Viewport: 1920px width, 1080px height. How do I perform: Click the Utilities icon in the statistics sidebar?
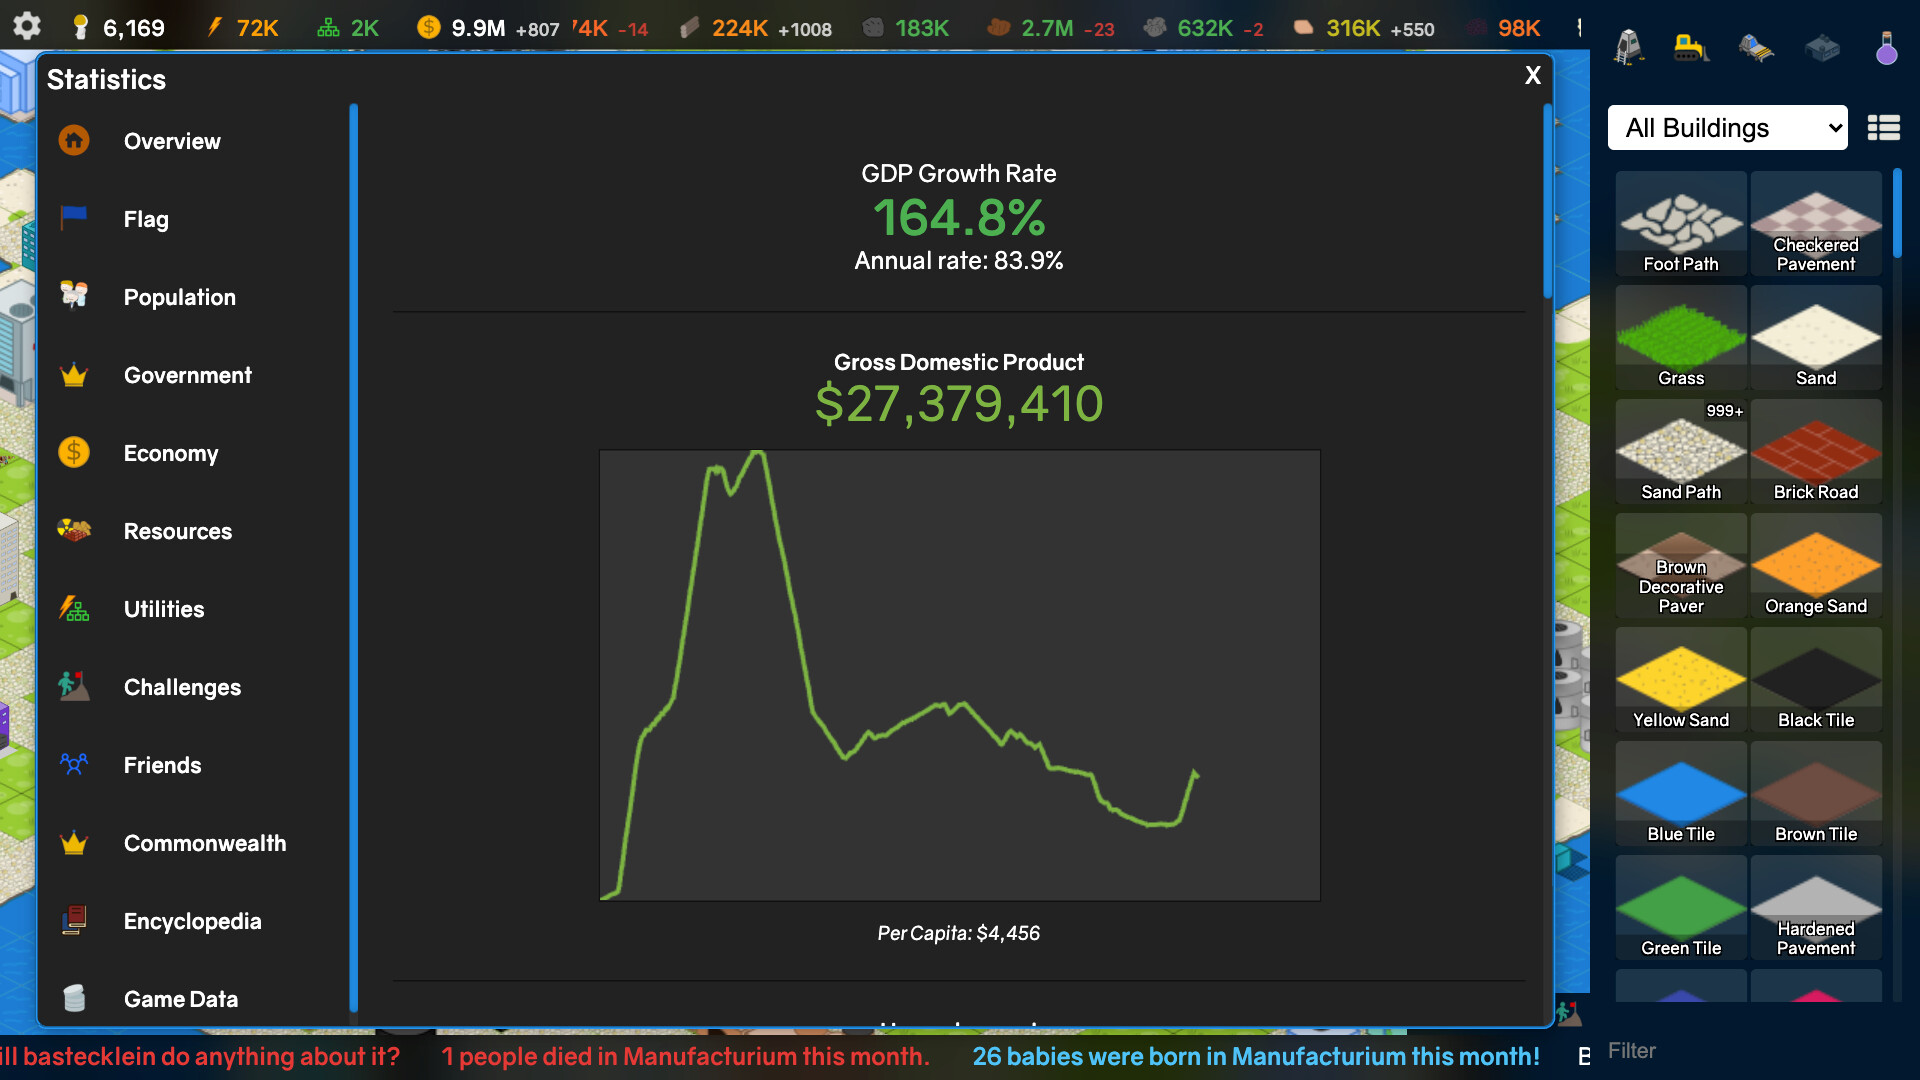[x=74, y=608]
